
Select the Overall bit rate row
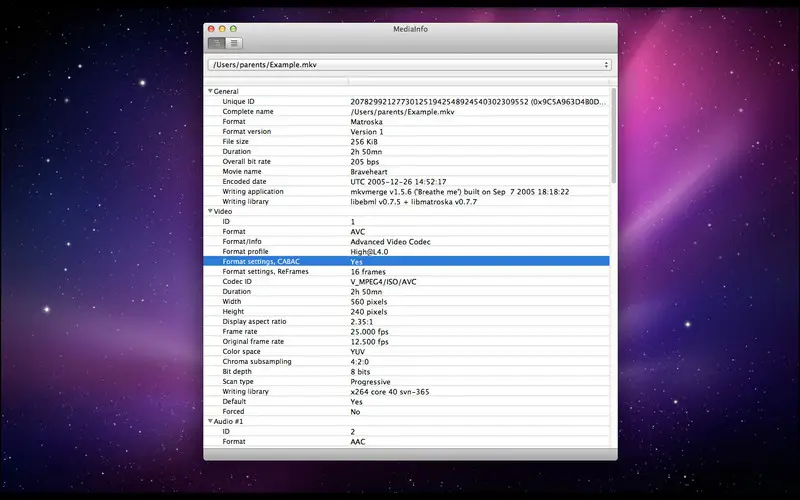[x=406, y=161]
